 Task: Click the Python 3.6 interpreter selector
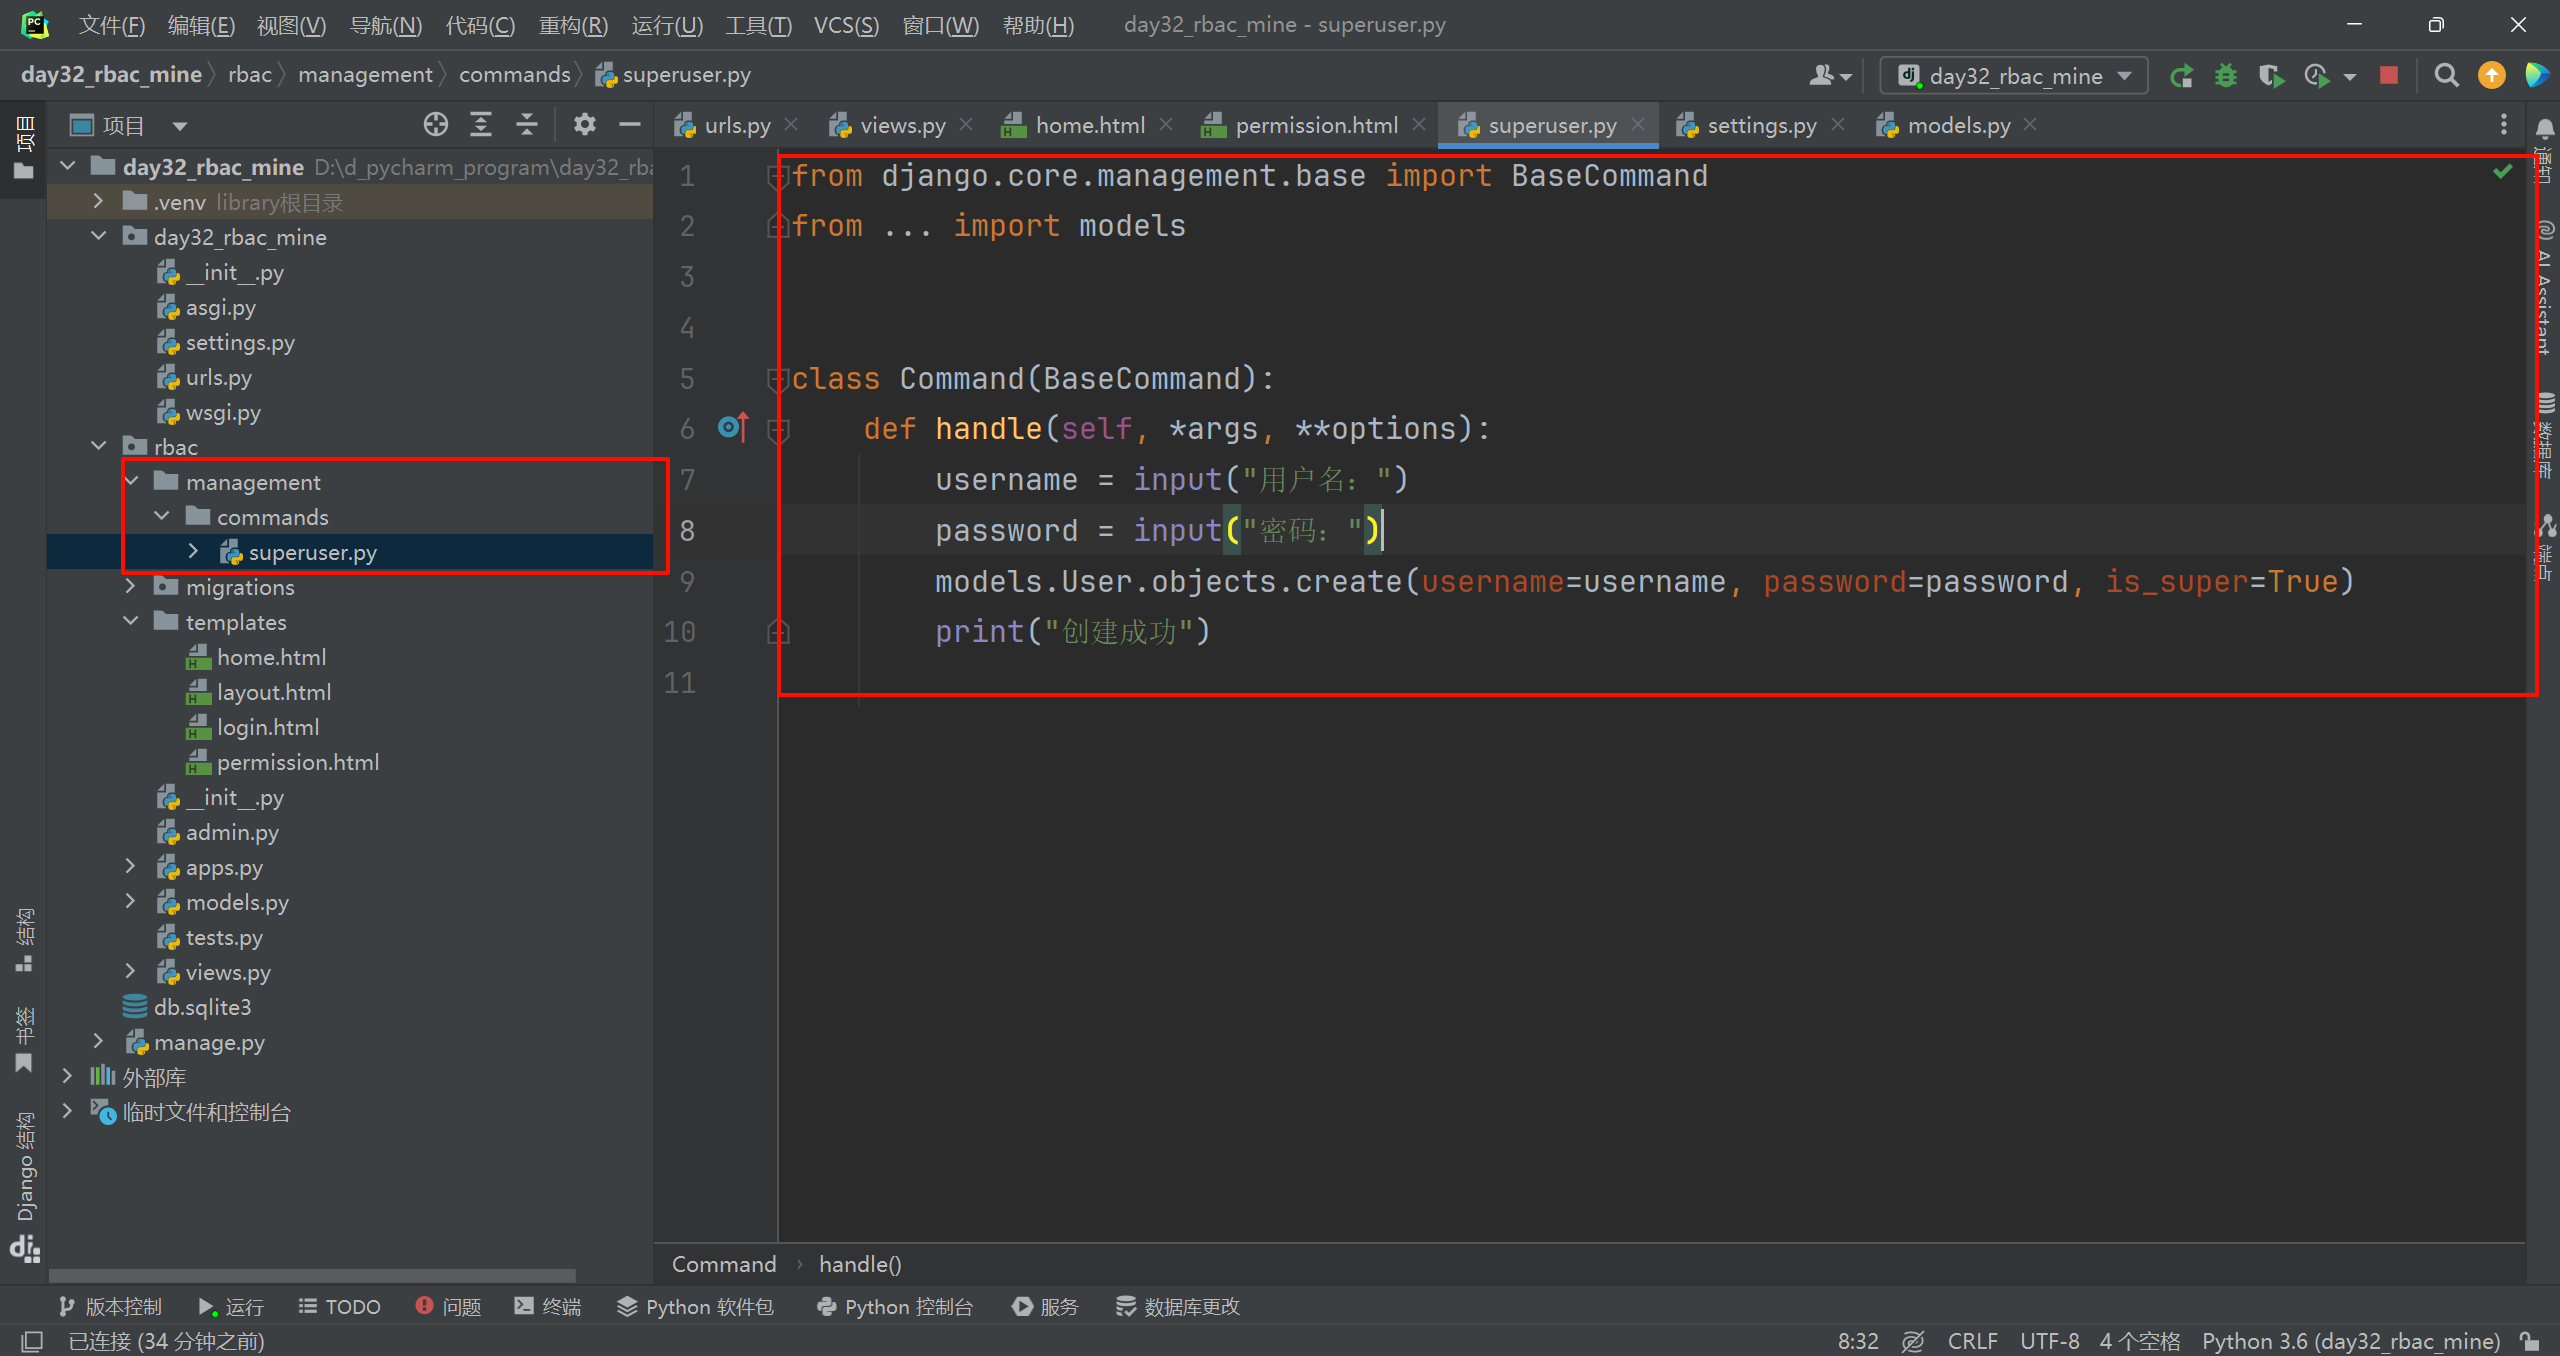2350,1341
